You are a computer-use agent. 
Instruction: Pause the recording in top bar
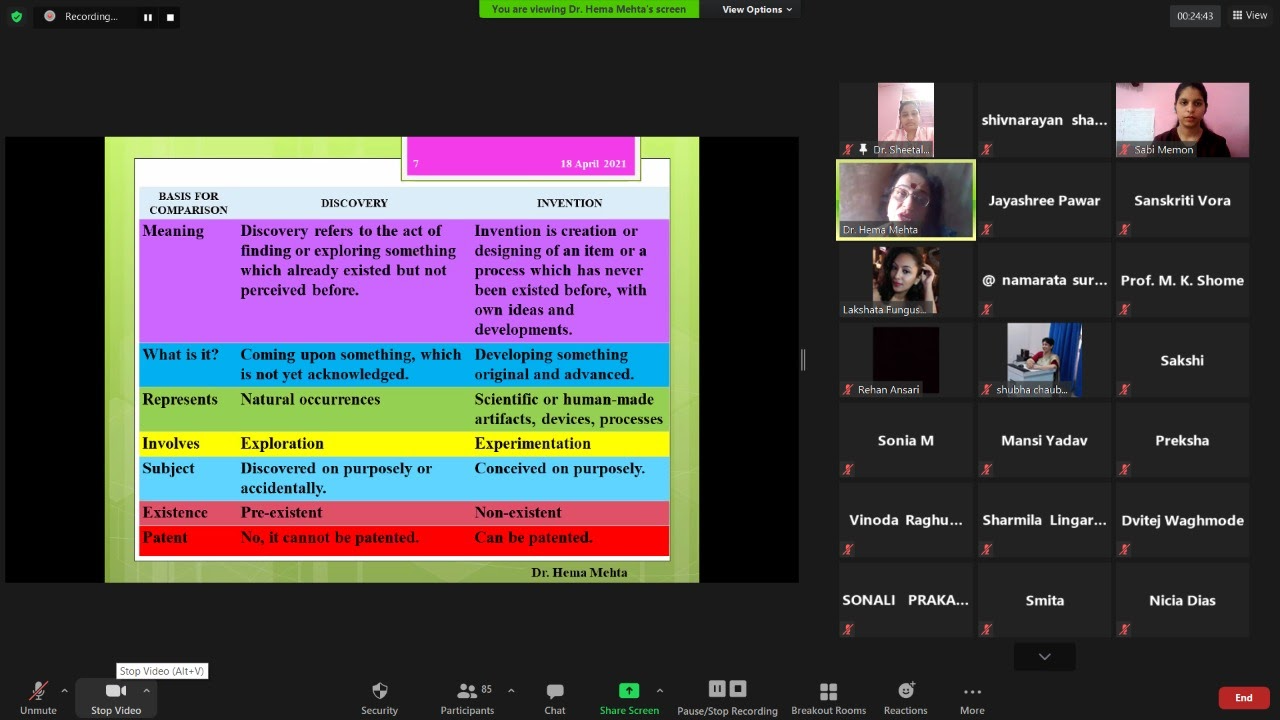point(148,17)
